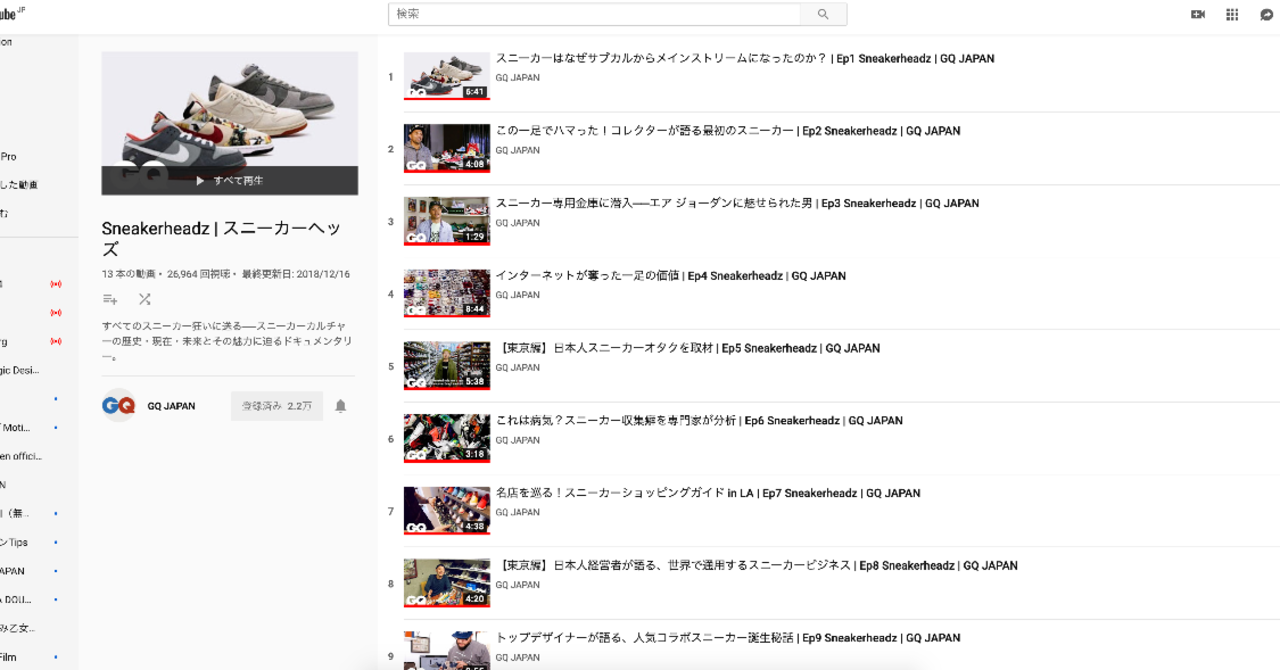Click the search magnifier button
This screenshot has height=670, width=1280.
coord(823,14)
